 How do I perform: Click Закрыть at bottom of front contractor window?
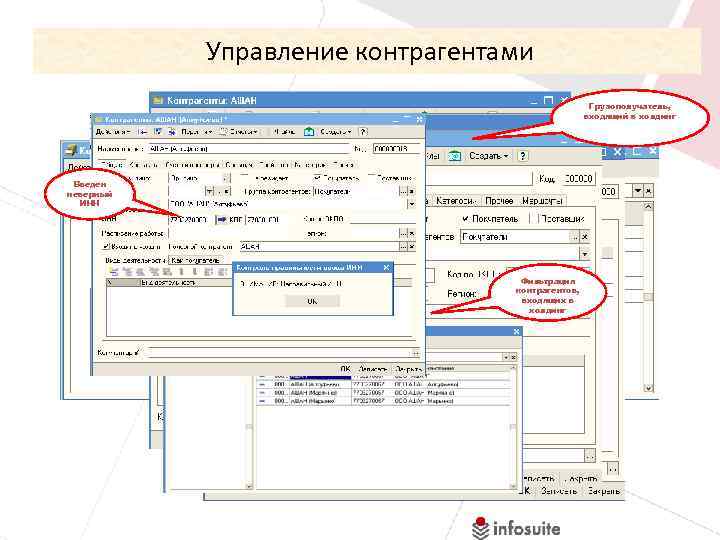pos(408,369)
